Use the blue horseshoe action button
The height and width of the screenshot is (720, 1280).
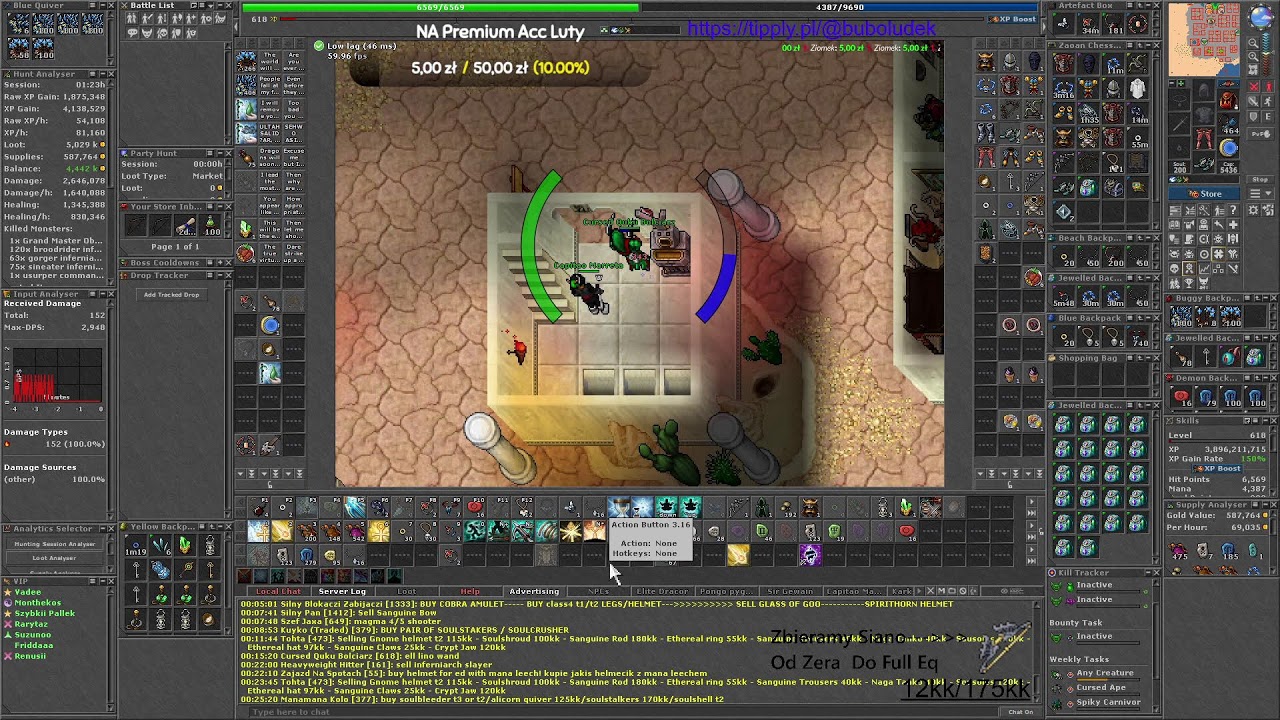click(307, 556)
